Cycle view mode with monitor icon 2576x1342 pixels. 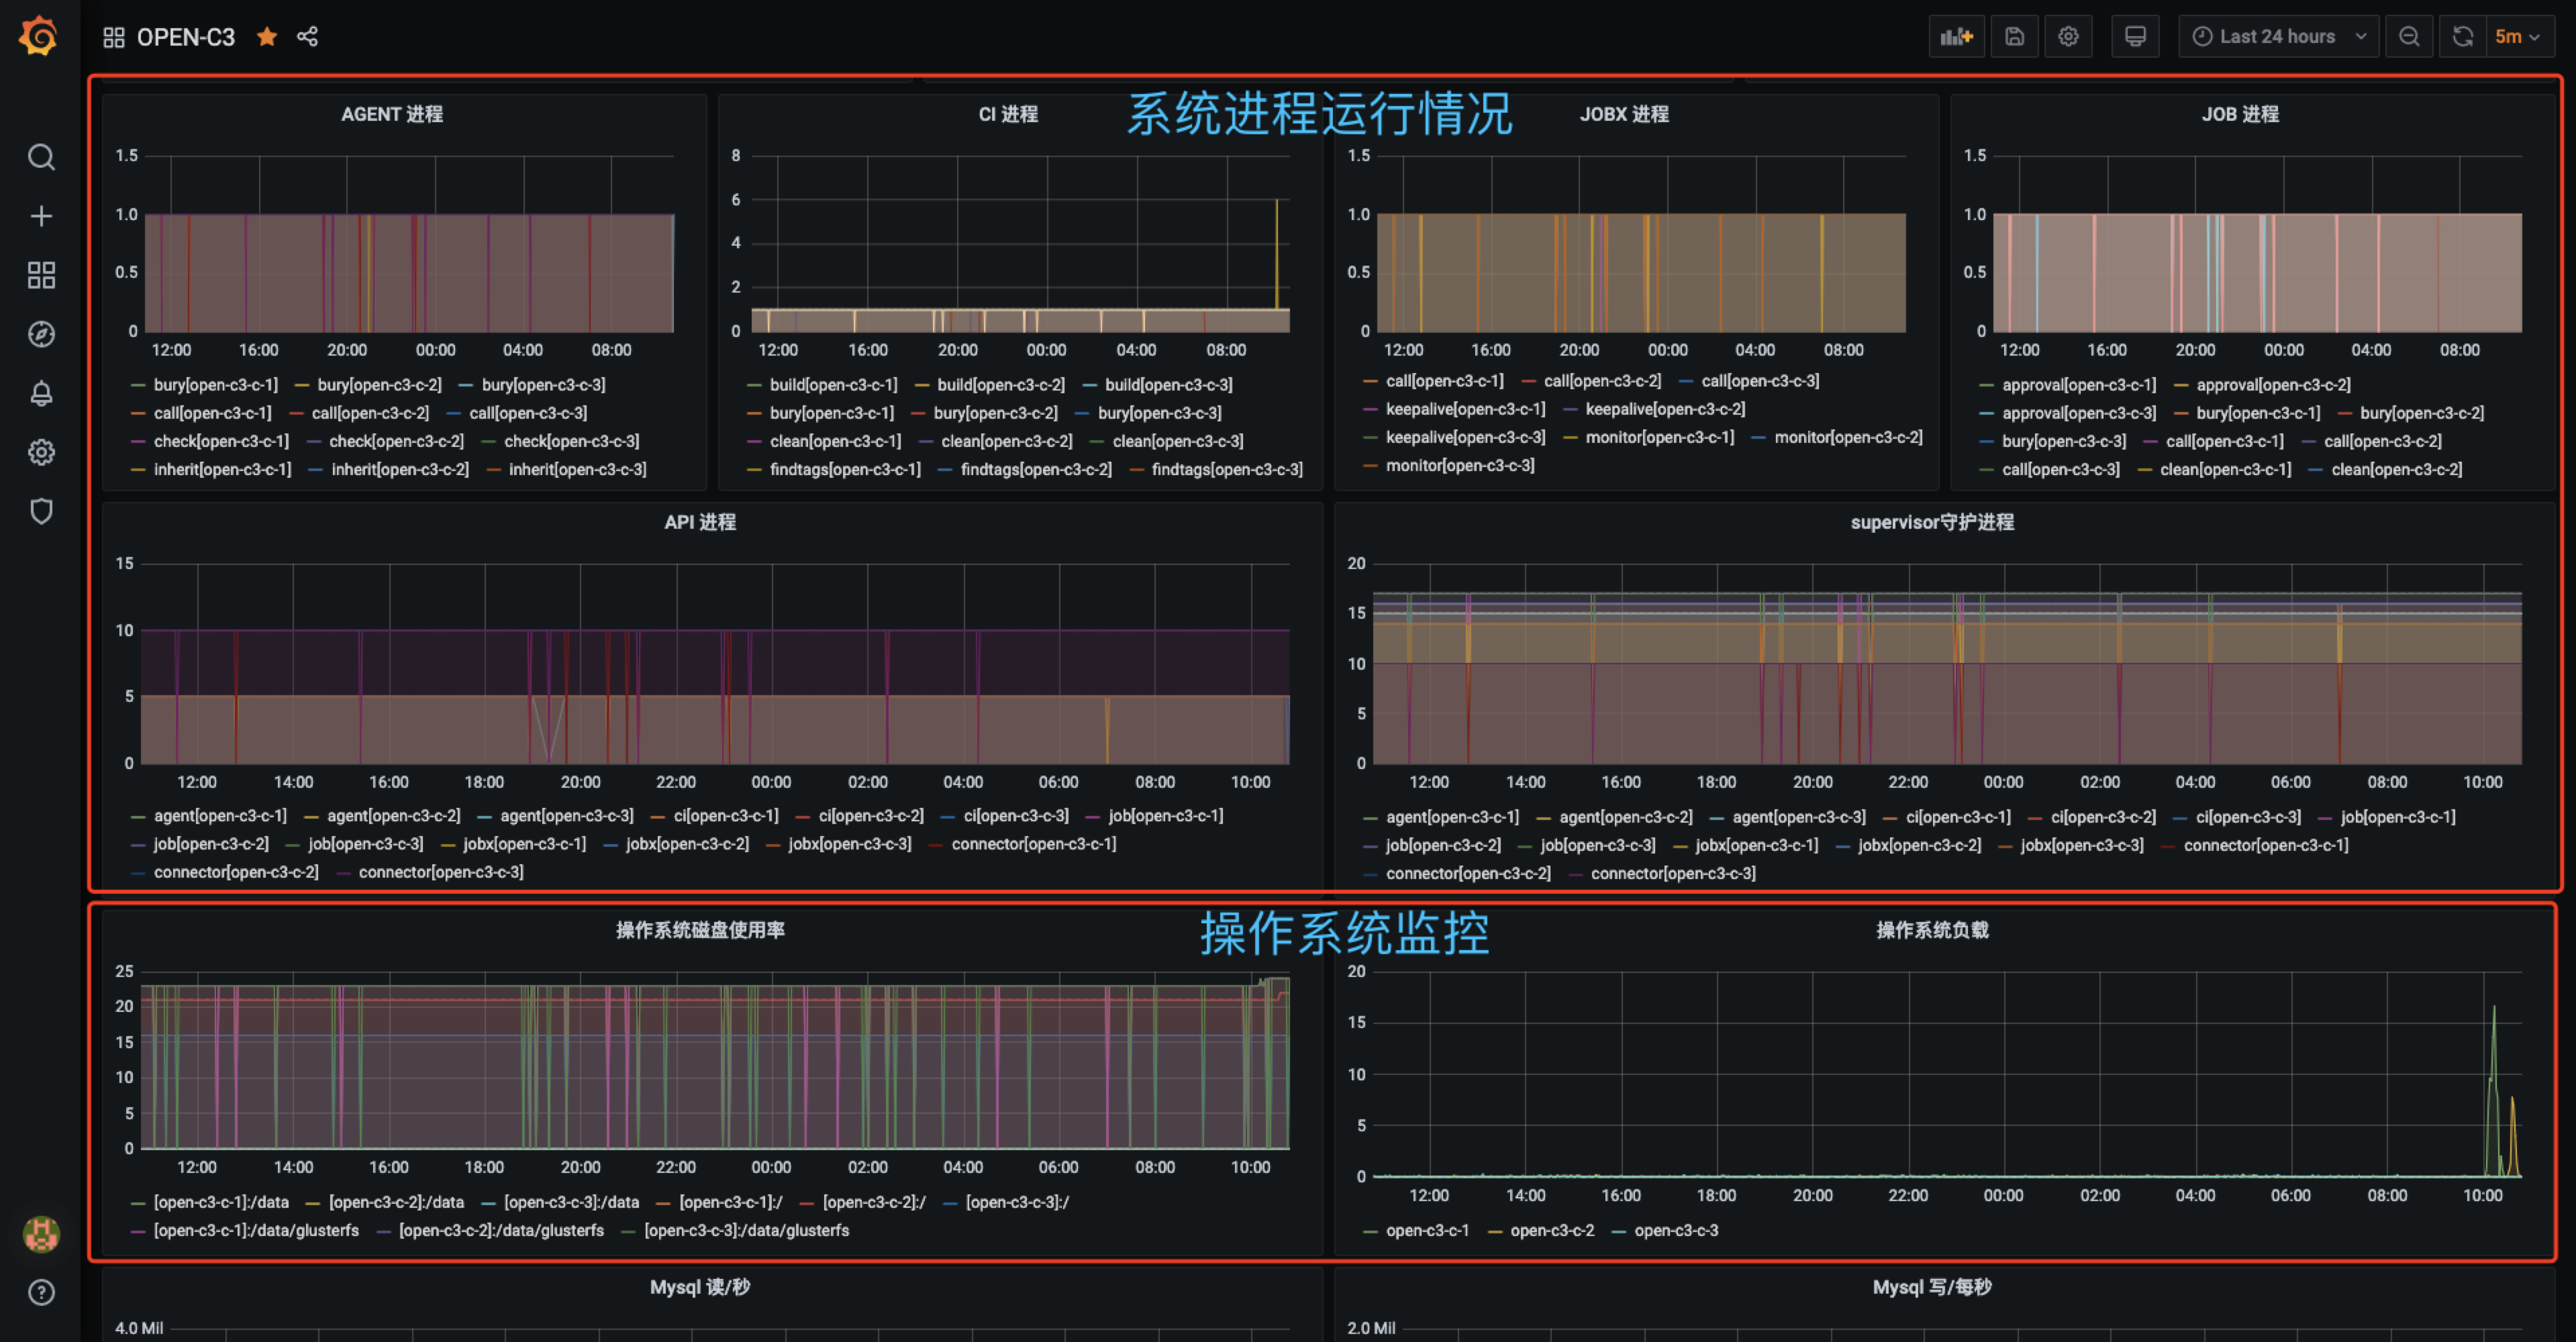pyautogui.click(x=2135, y=37)
